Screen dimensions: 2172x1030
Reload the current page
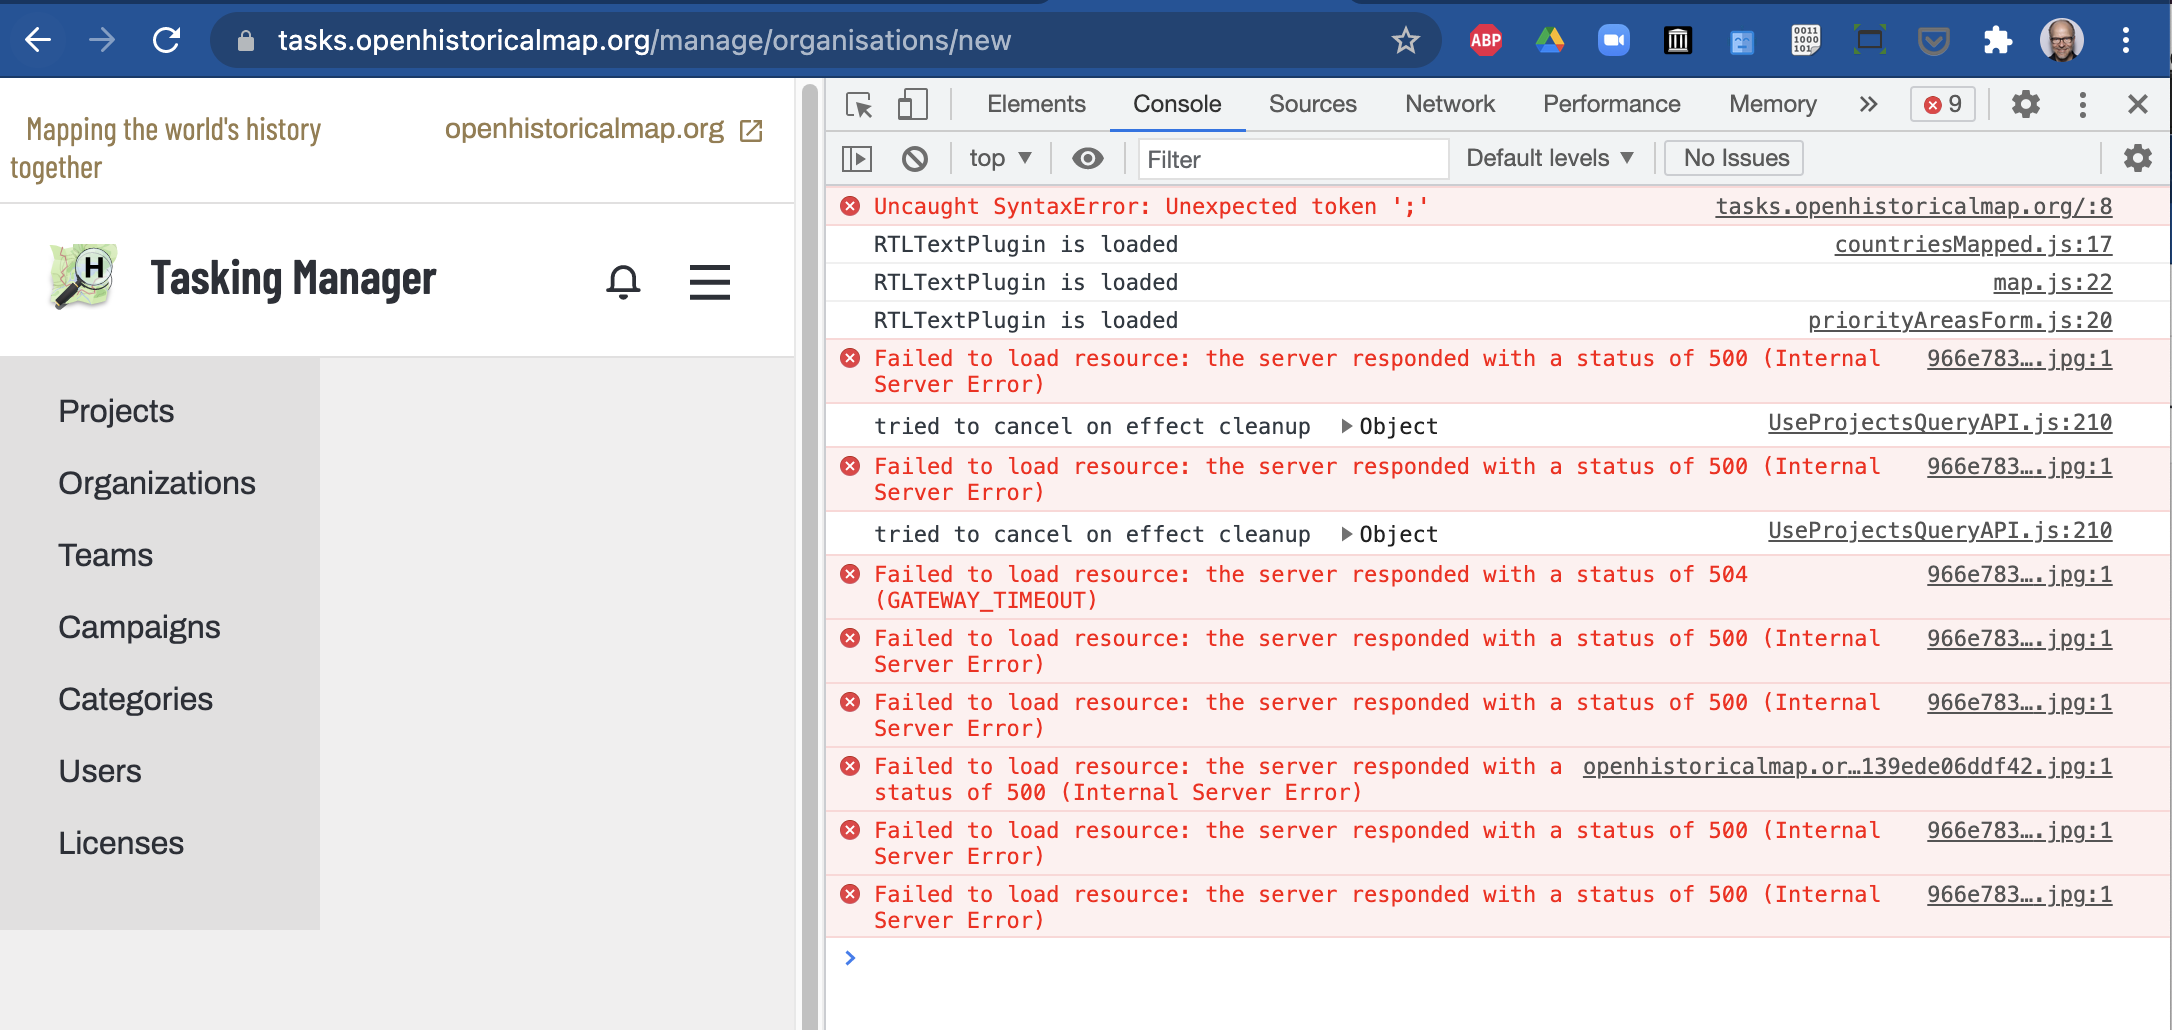tap(166, 40)
